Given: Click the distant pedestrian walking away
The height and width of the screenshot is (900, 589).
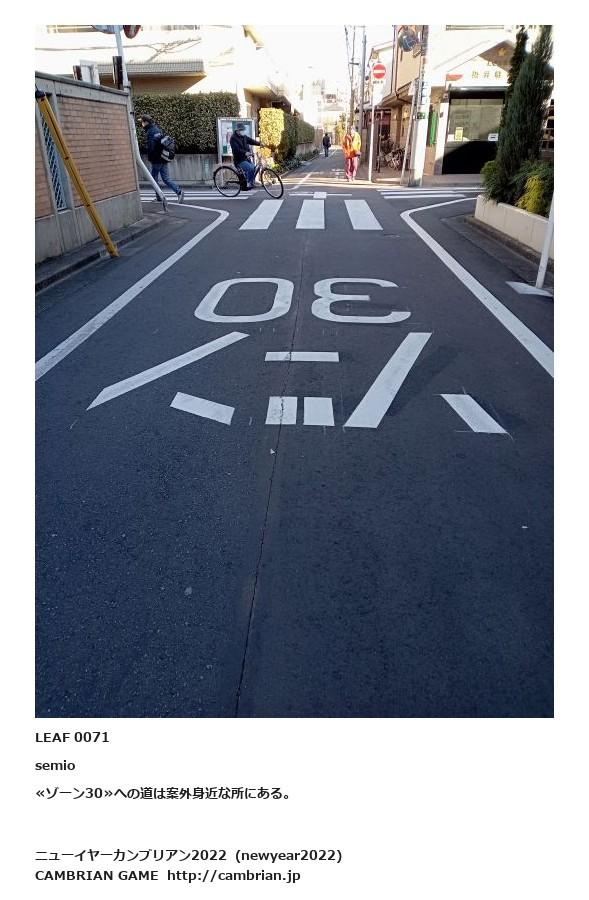Looking at the screenshot, I should pos(327,145).
